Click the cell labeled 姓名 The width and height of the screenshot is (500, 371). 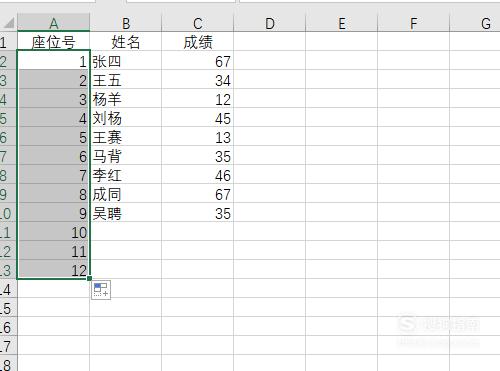pos(126,41)
